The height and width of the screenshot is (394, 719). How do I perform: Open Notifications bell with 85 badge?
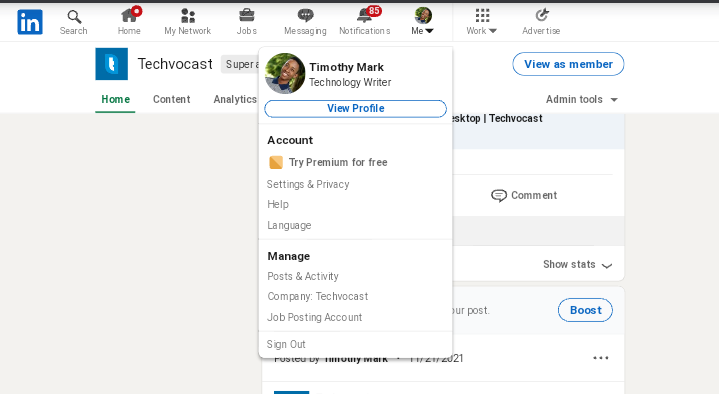tap(365, 15)
